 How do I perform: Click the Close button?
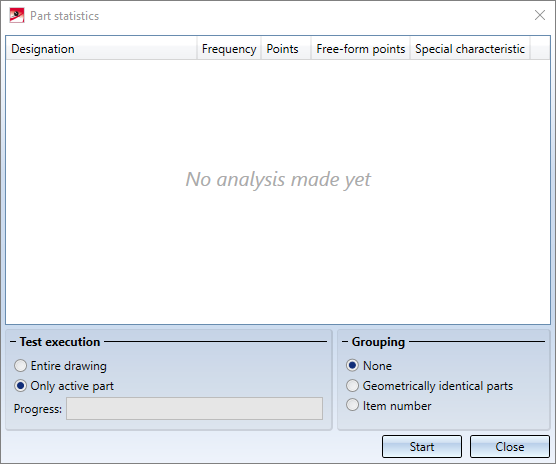[x=510, y=447]
